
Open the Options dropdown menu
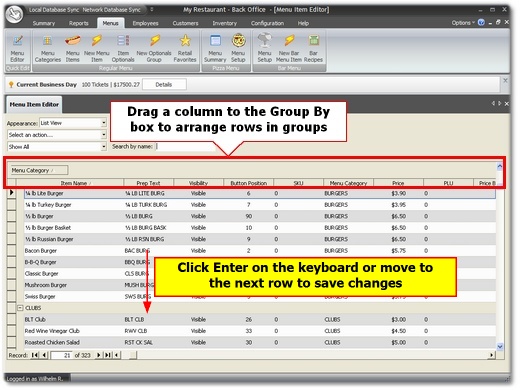(x=463, y=23)
